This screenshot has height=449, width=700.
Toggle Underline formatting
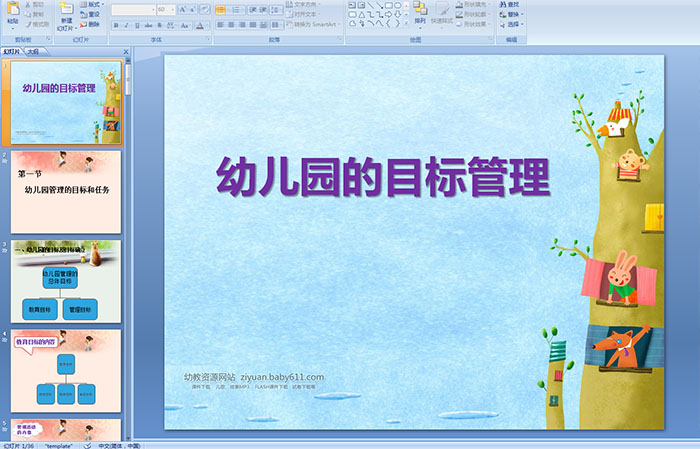click(137, 25)
